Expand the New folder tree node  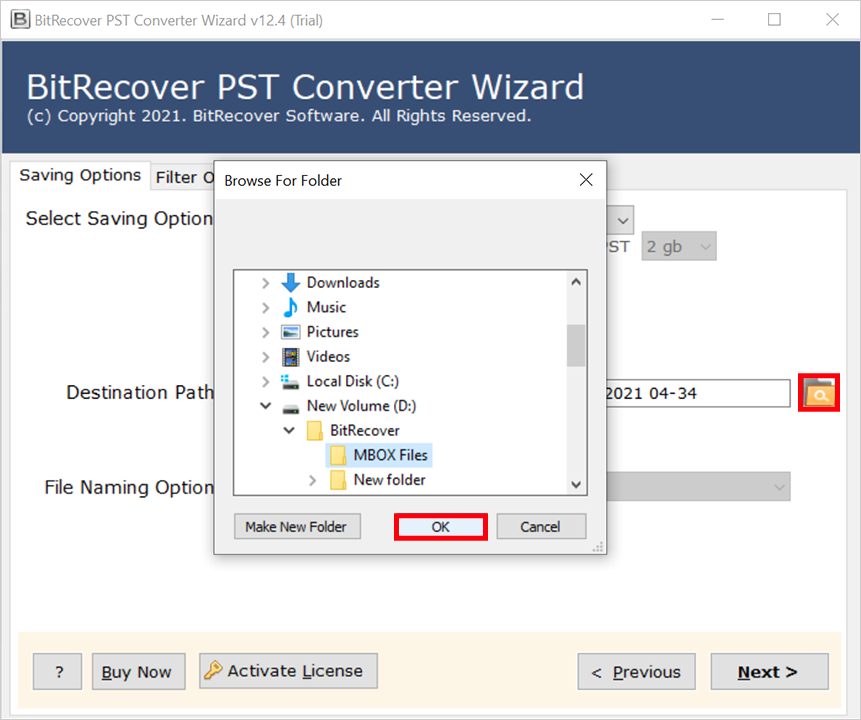coord(311,480)
